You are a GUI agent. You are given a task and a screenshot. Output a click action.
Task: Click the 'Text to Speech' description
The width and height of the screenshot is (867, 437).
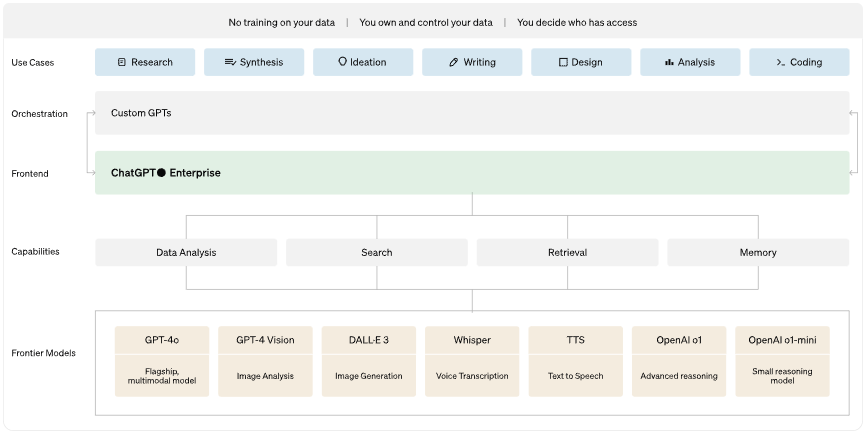tap(576, 376)
